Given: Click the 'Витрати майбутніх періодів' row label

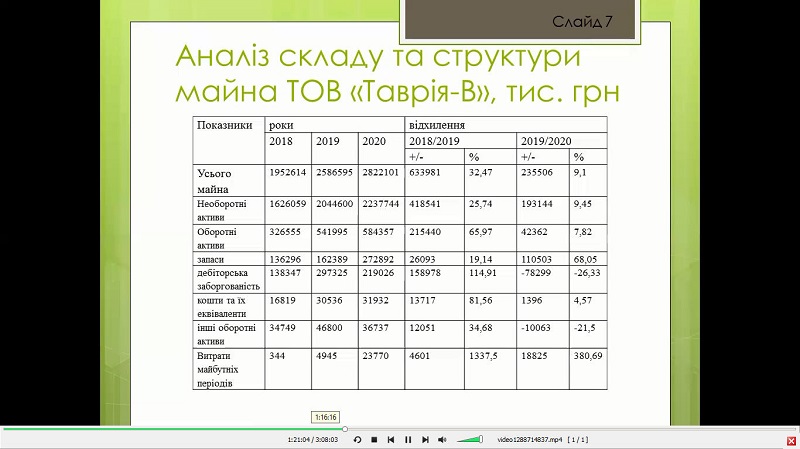Looking at the screenshot, I should [x=218, y=369].
